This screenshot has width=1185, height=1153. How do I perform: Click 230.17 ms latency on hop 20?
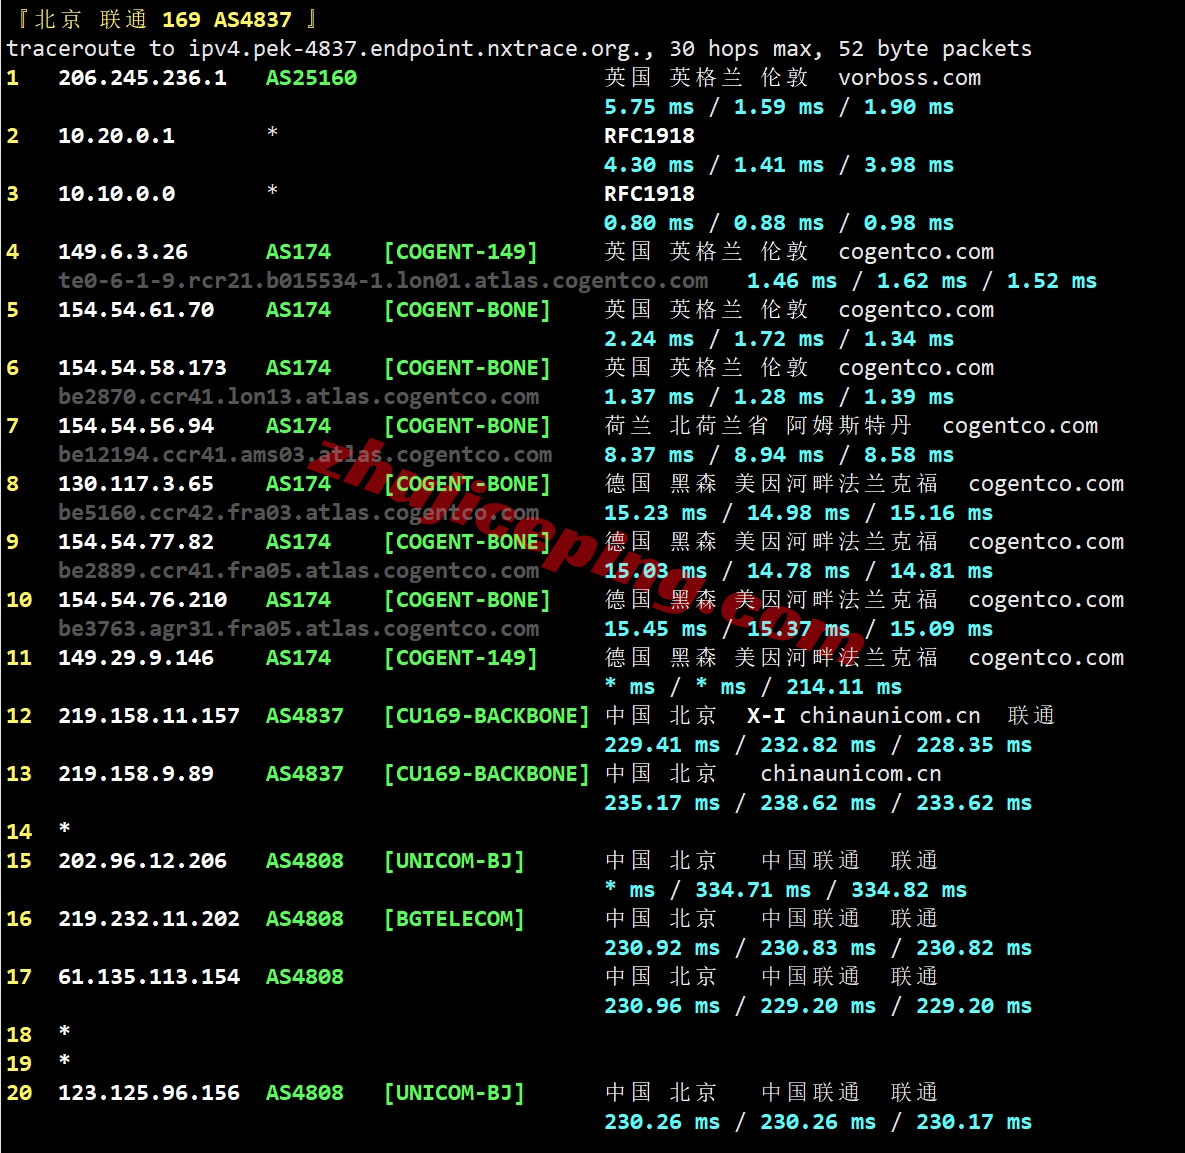[974, 1122]
